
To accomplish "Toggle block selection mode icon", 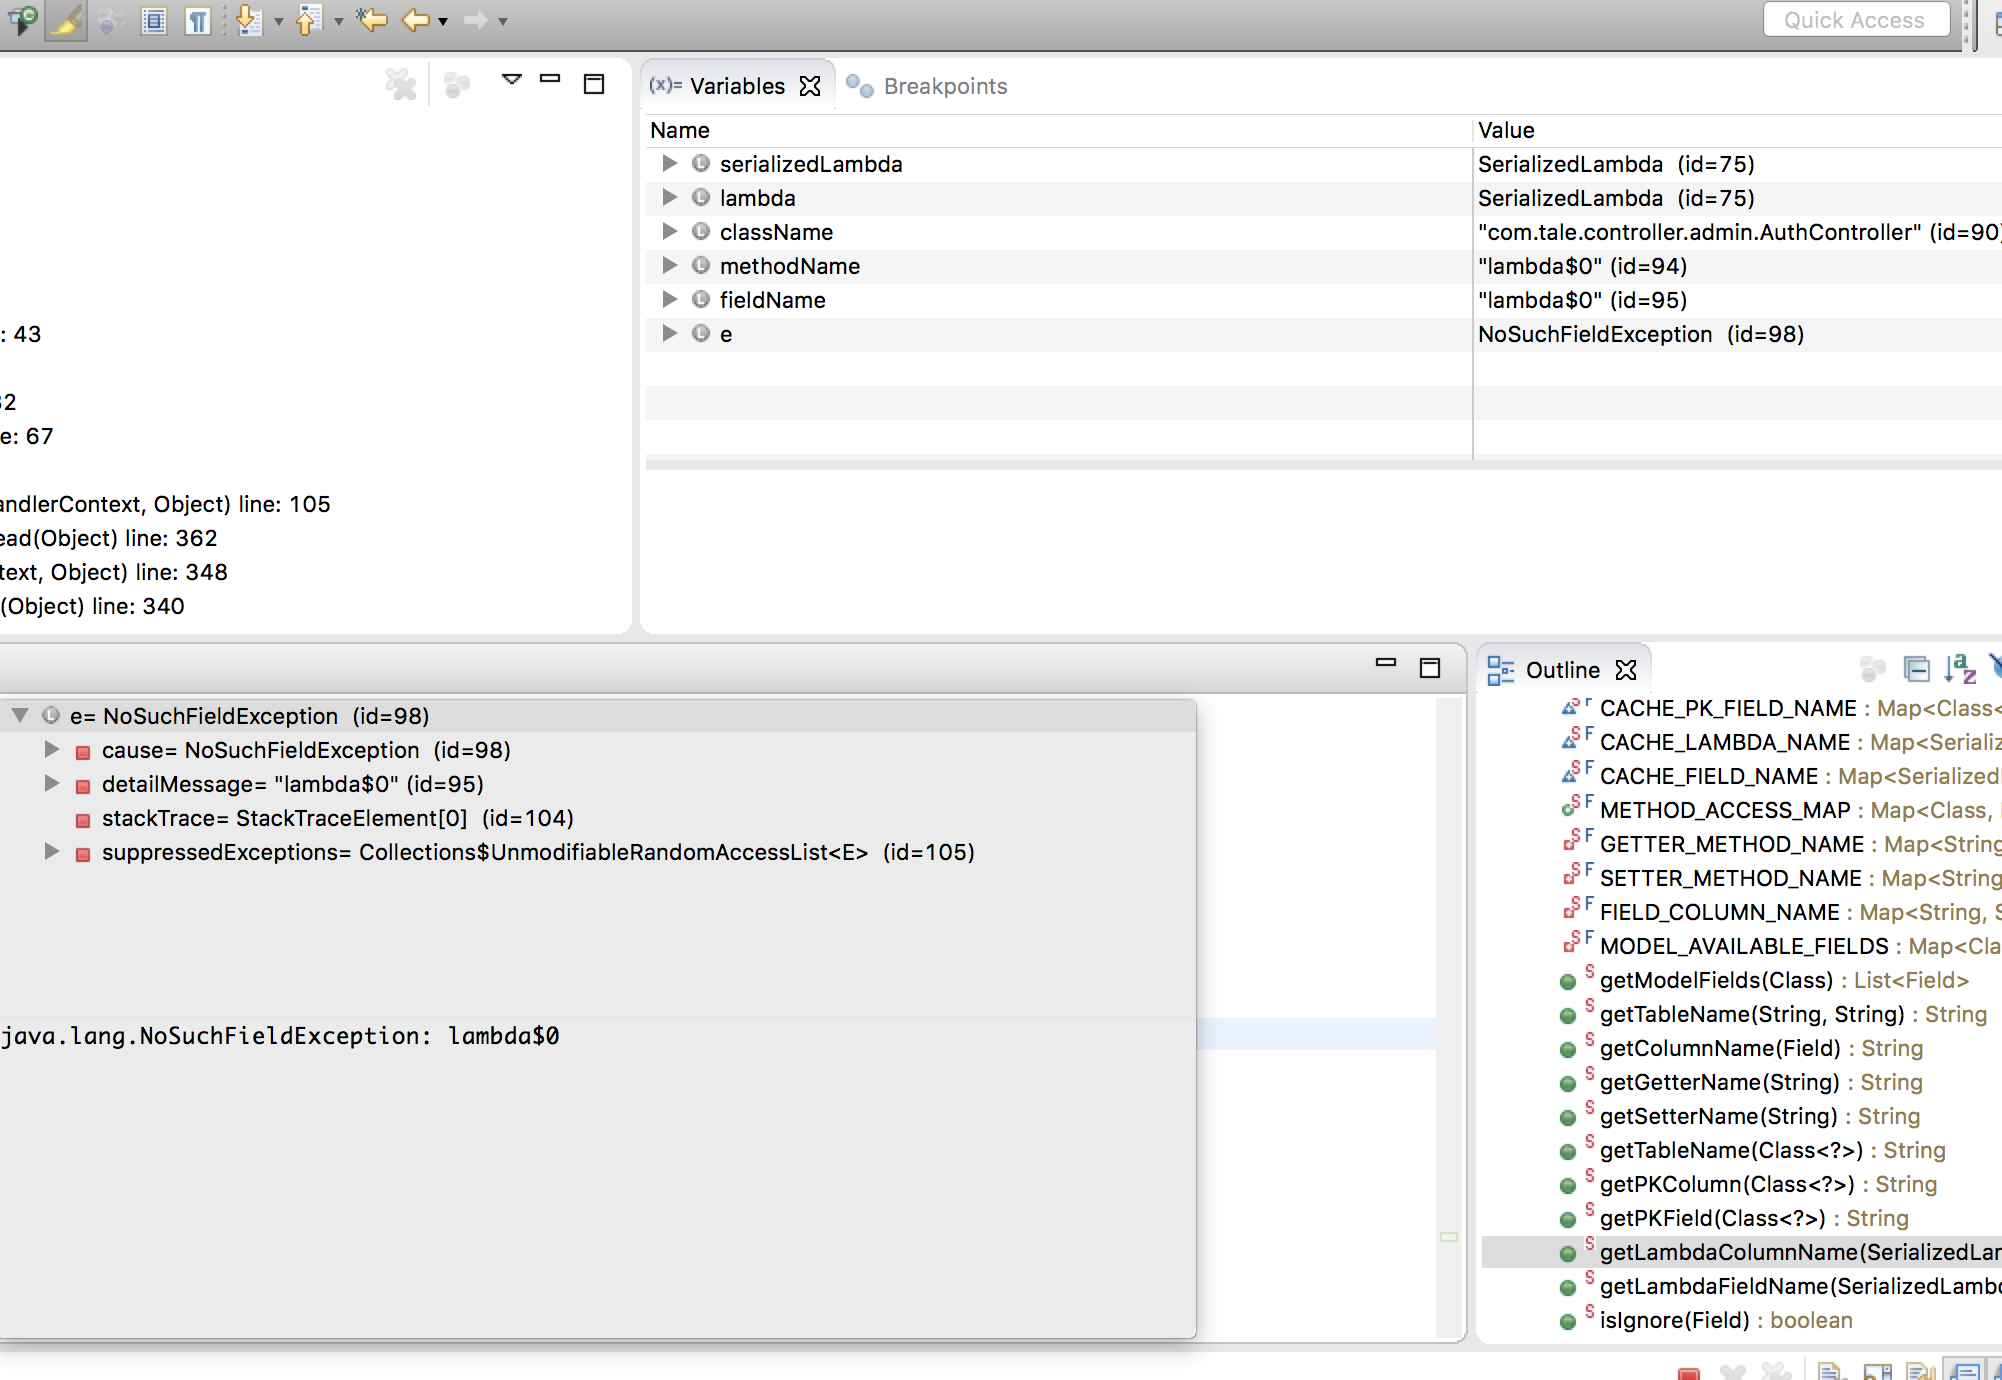I will [154, 20].
